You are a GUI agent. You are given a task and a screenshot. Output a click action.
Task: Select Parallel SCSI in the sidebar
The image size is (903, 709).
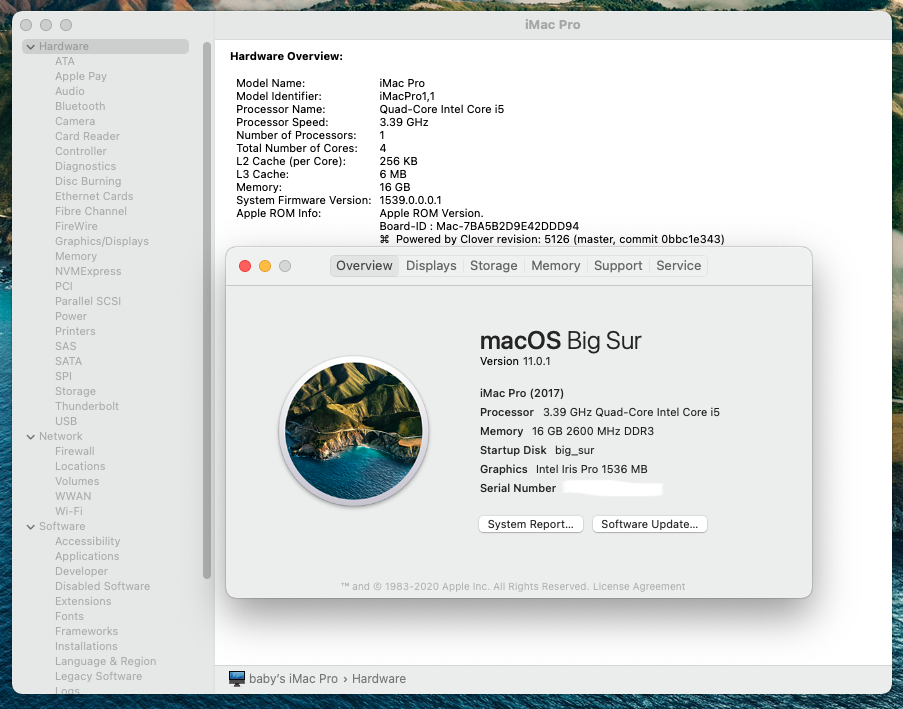(x=88, y=301)
